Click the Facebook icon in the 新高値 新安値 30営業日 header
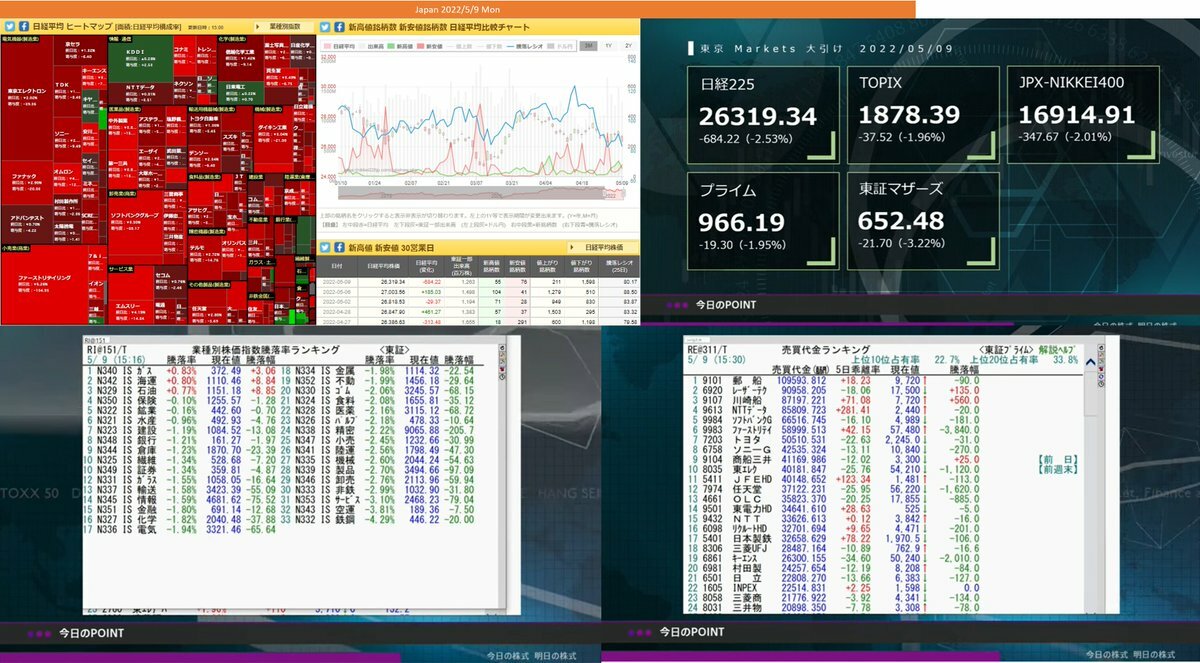 coord(341,247)
